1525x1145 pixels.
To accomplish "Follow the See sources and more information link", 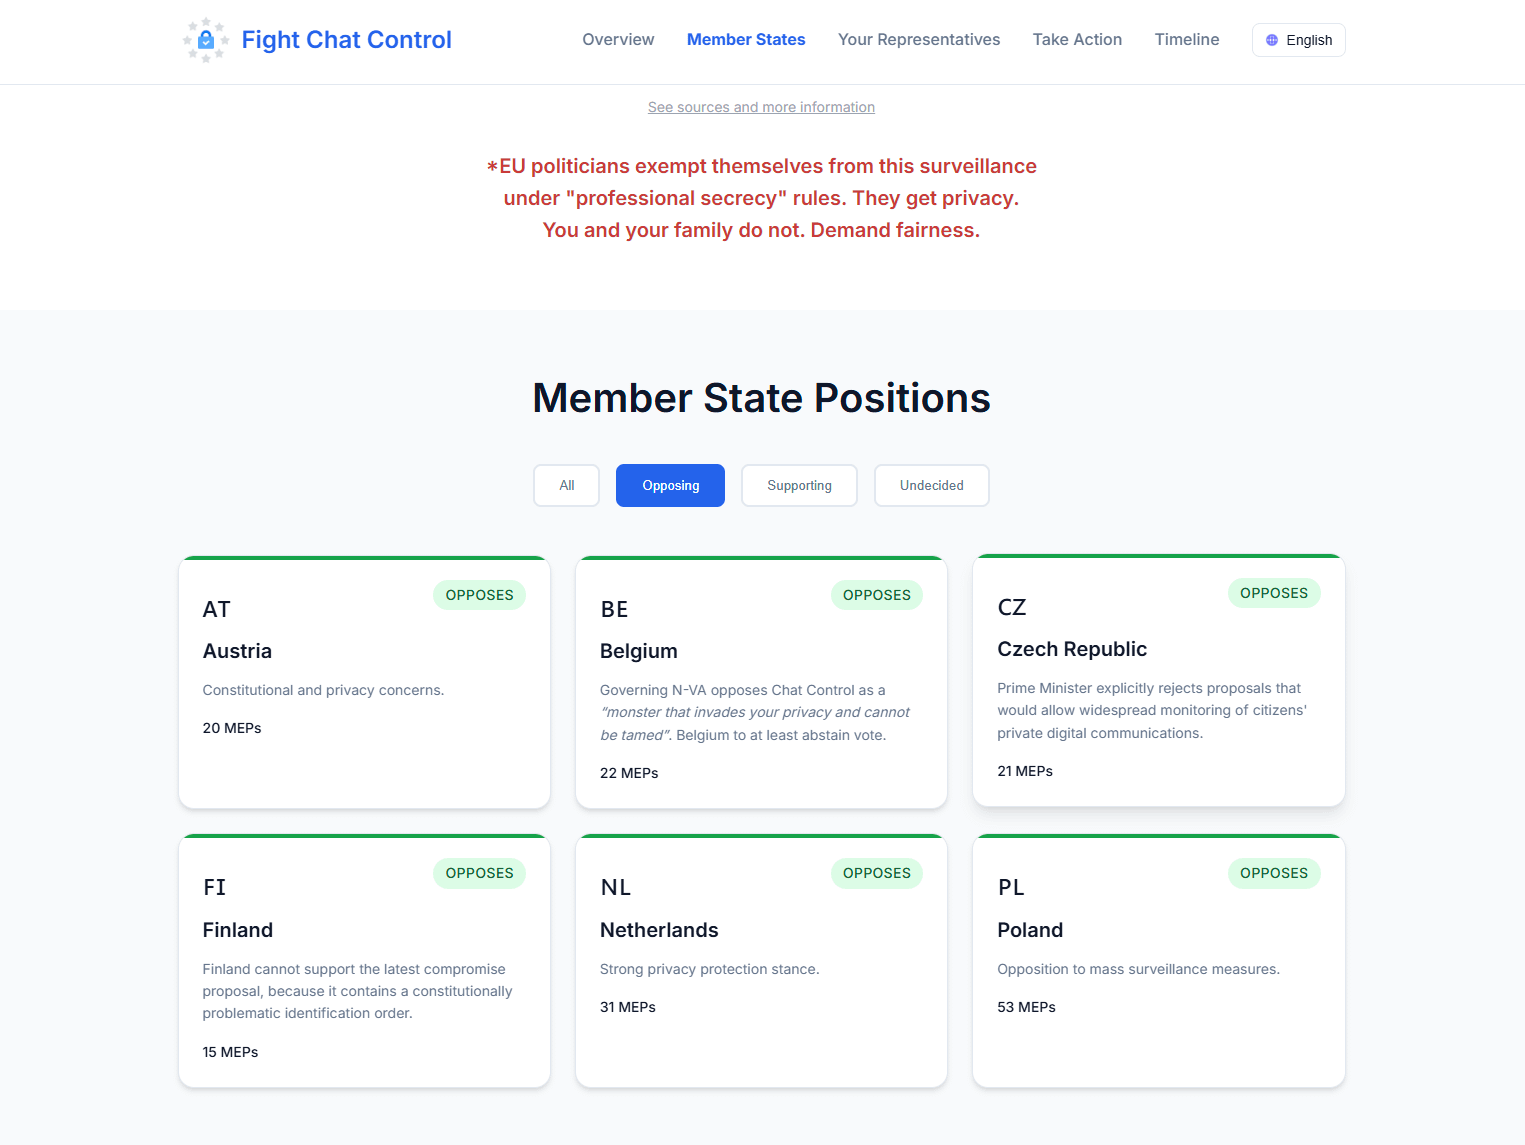I will pyautogui.click(x=761, y=107).
